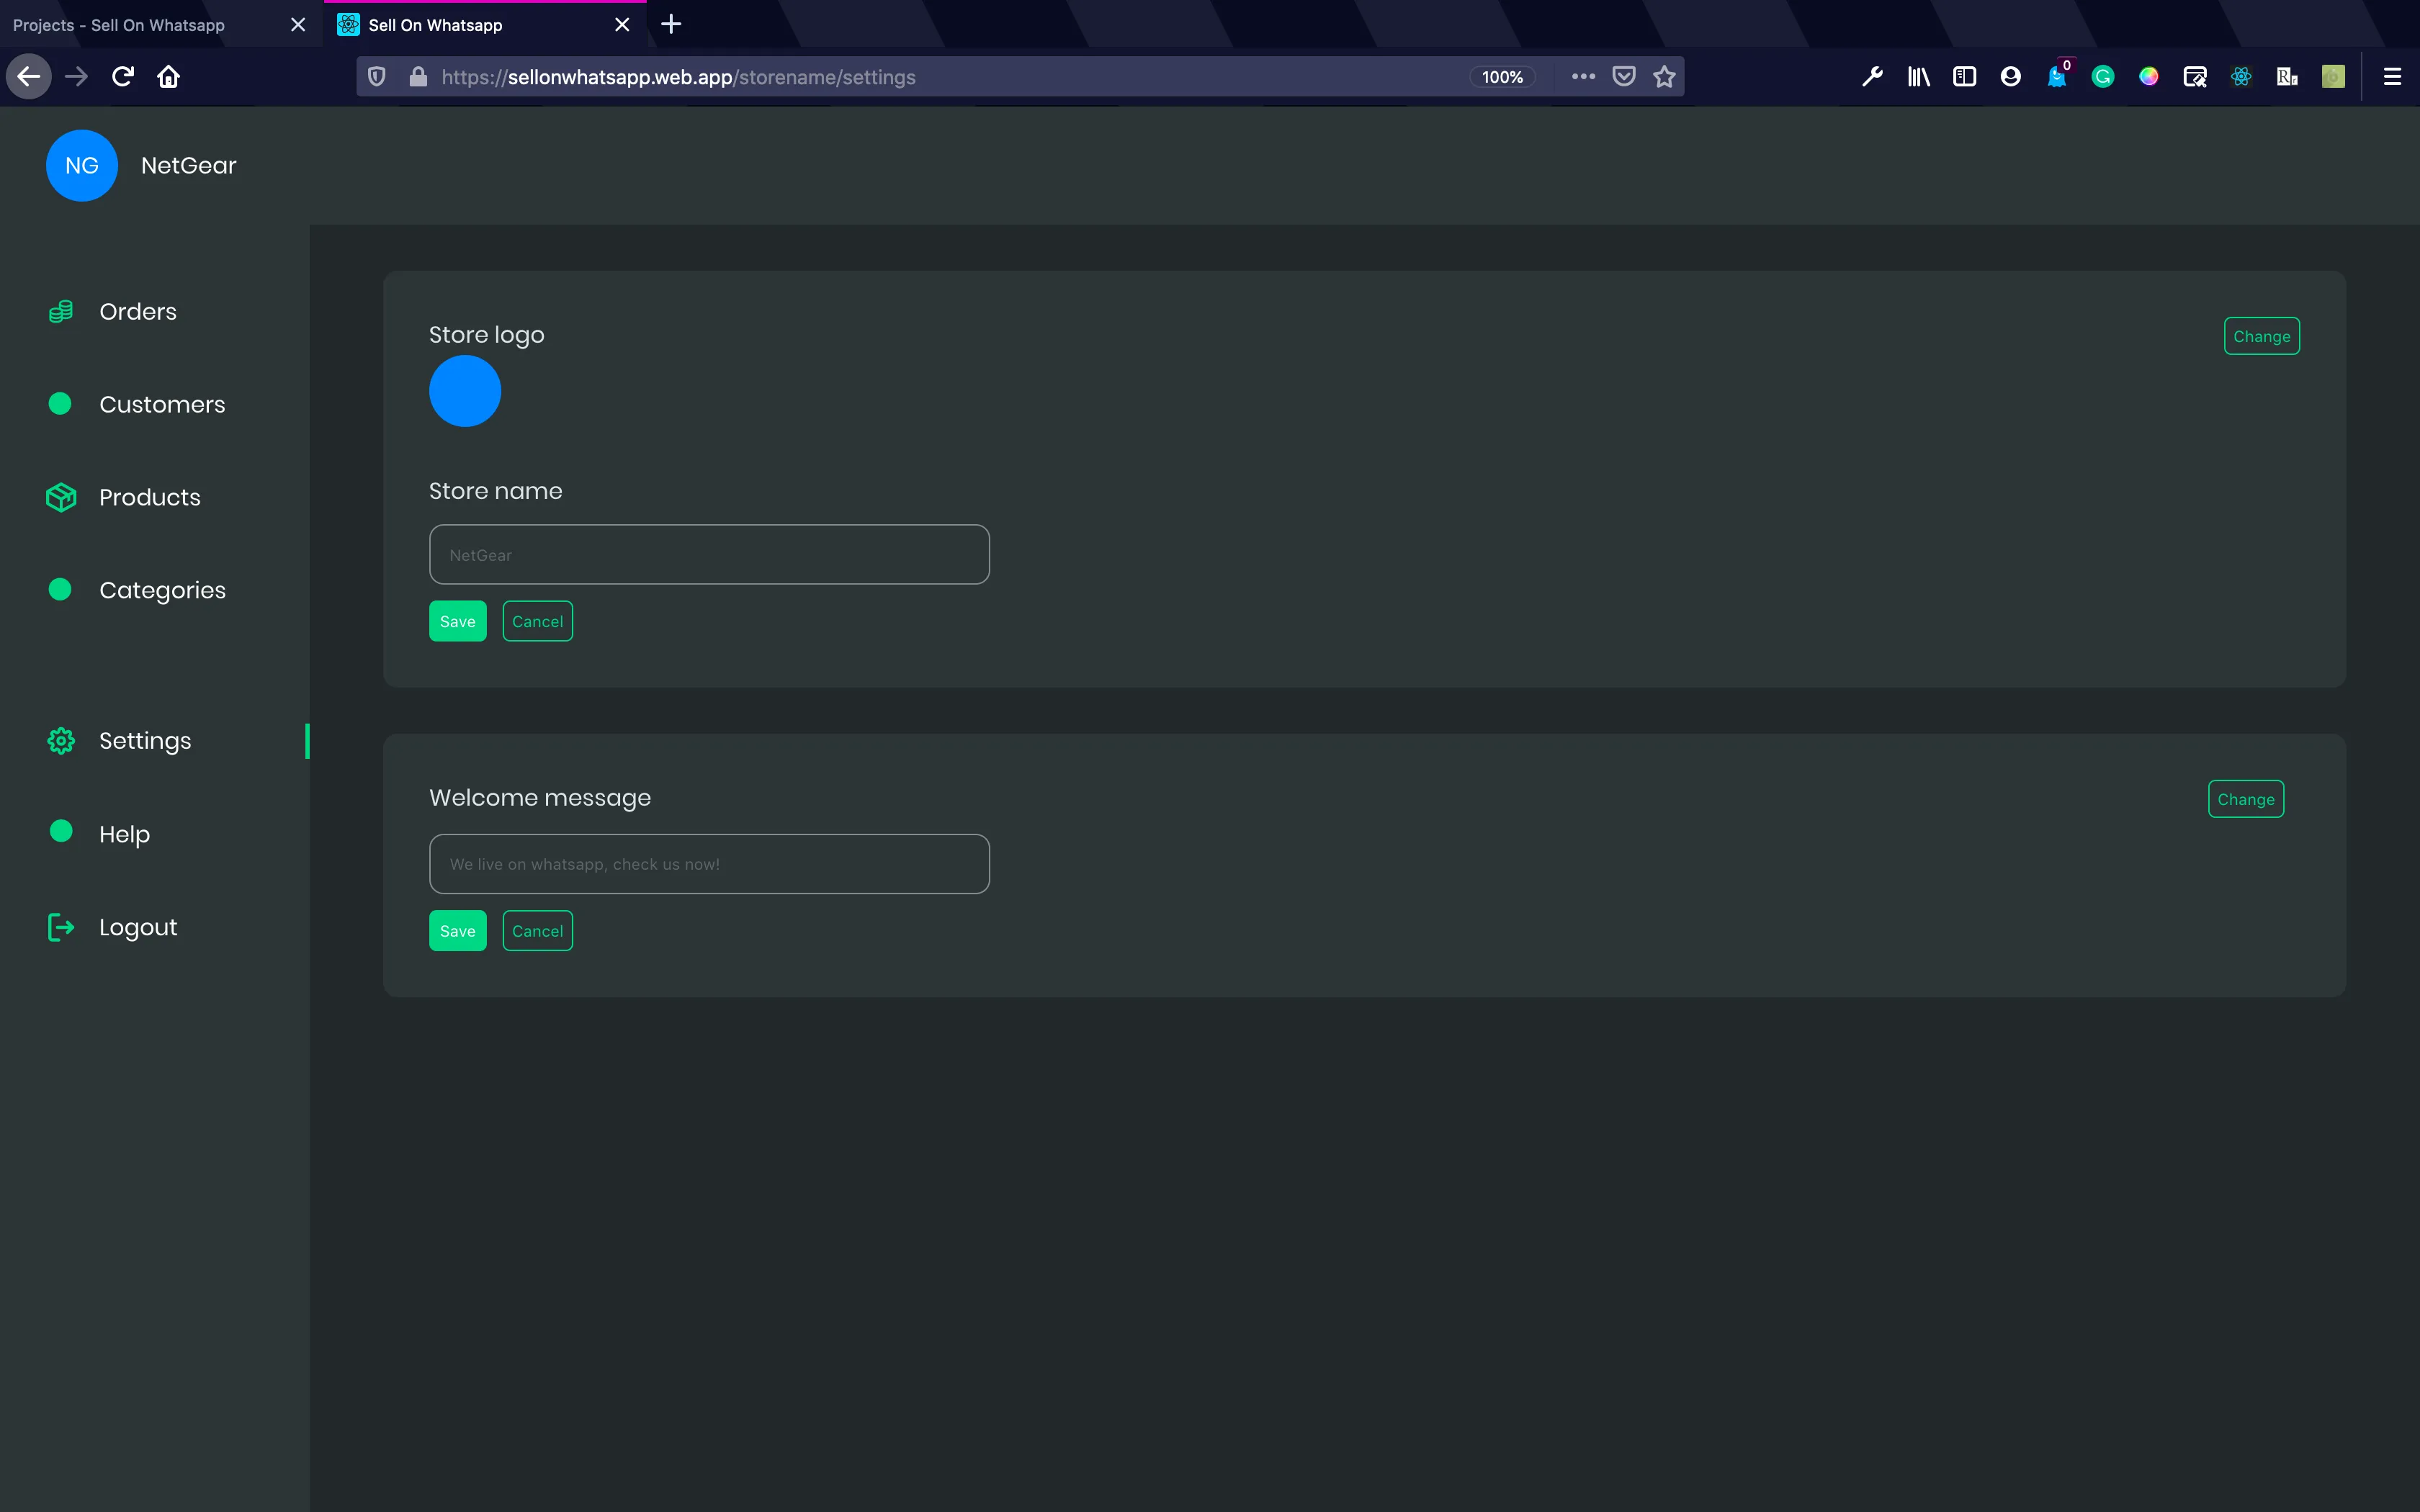Reload the page
Viewport: 2420px width, 1512px height.
(x=123, y=77)
